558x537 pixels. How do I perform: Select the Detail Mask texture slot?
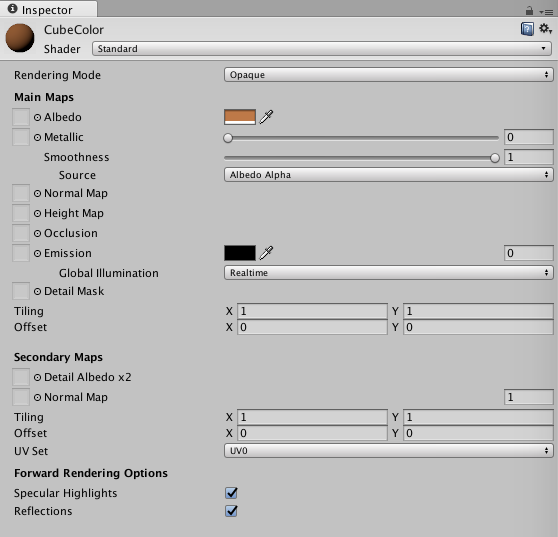(x=21, y=291)
